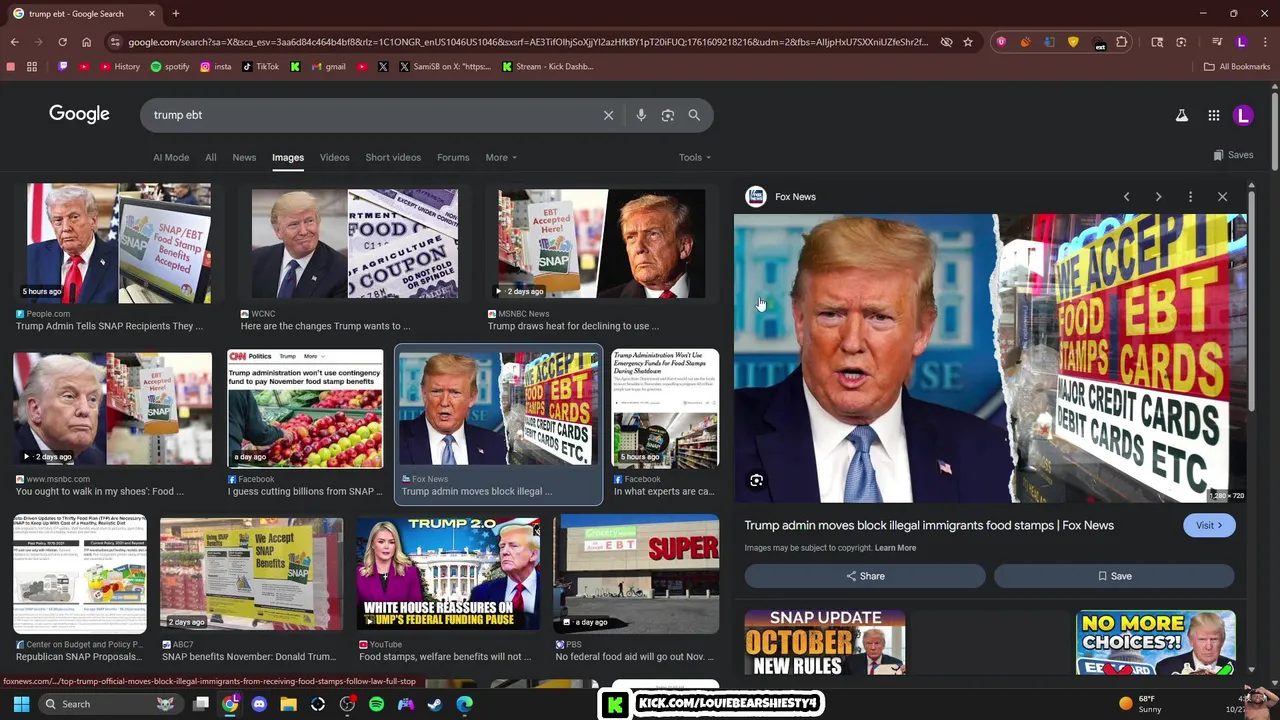Open the WCNC food coupon image result
The image size is (1280, 720).
[x=355, y=243]
